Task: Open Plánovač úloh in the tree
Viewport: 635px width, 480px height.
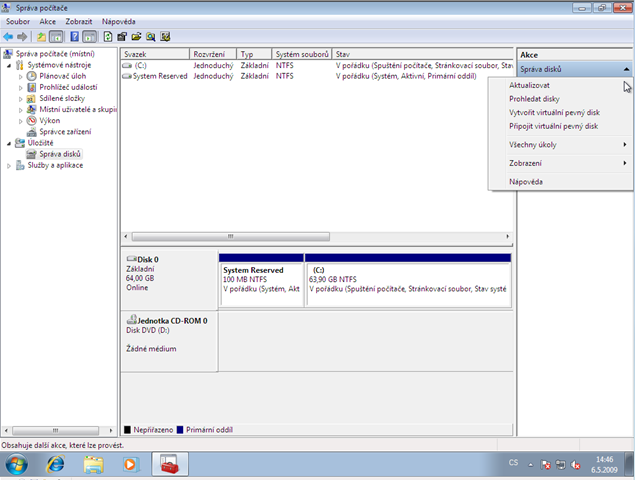Action: point(62,76)
